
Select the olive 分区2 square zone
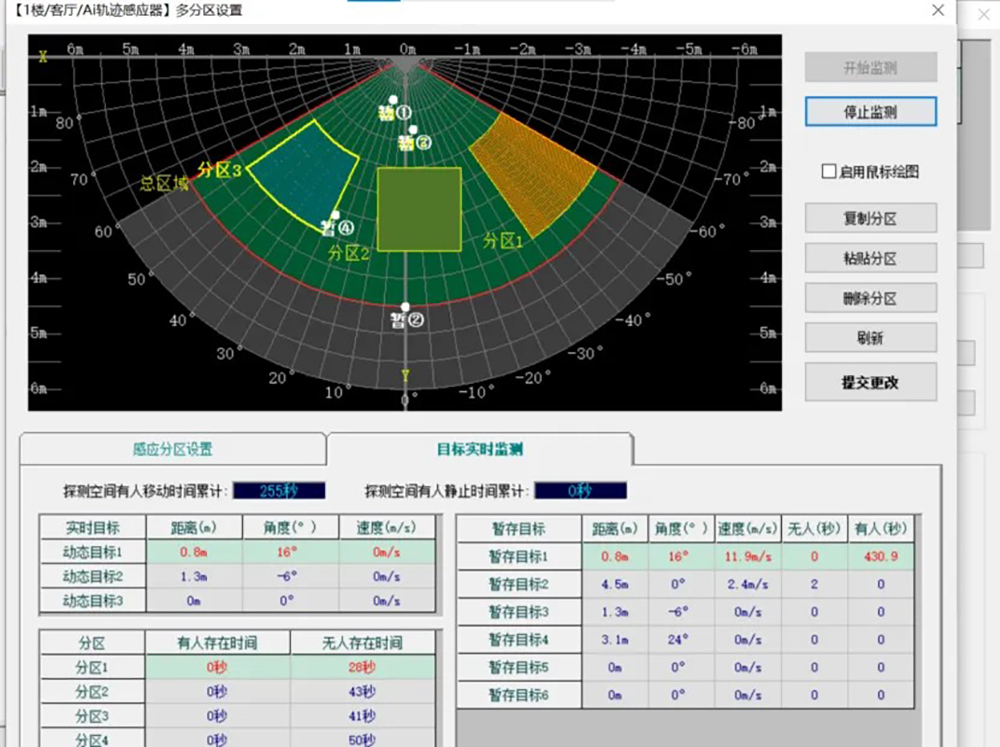point(419,209)
